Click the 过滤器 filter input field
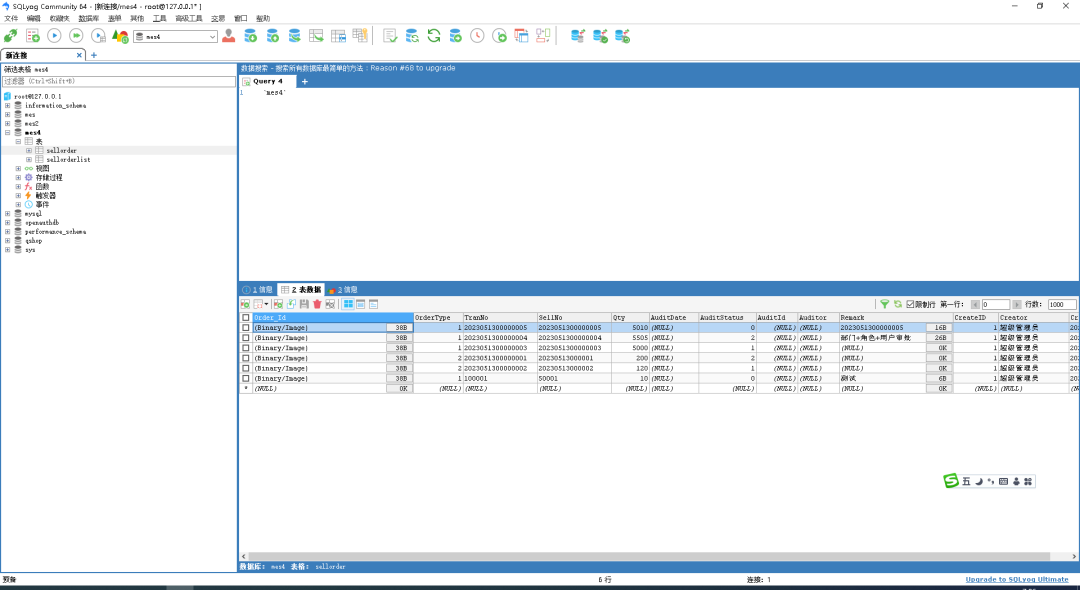 [118, 81]
